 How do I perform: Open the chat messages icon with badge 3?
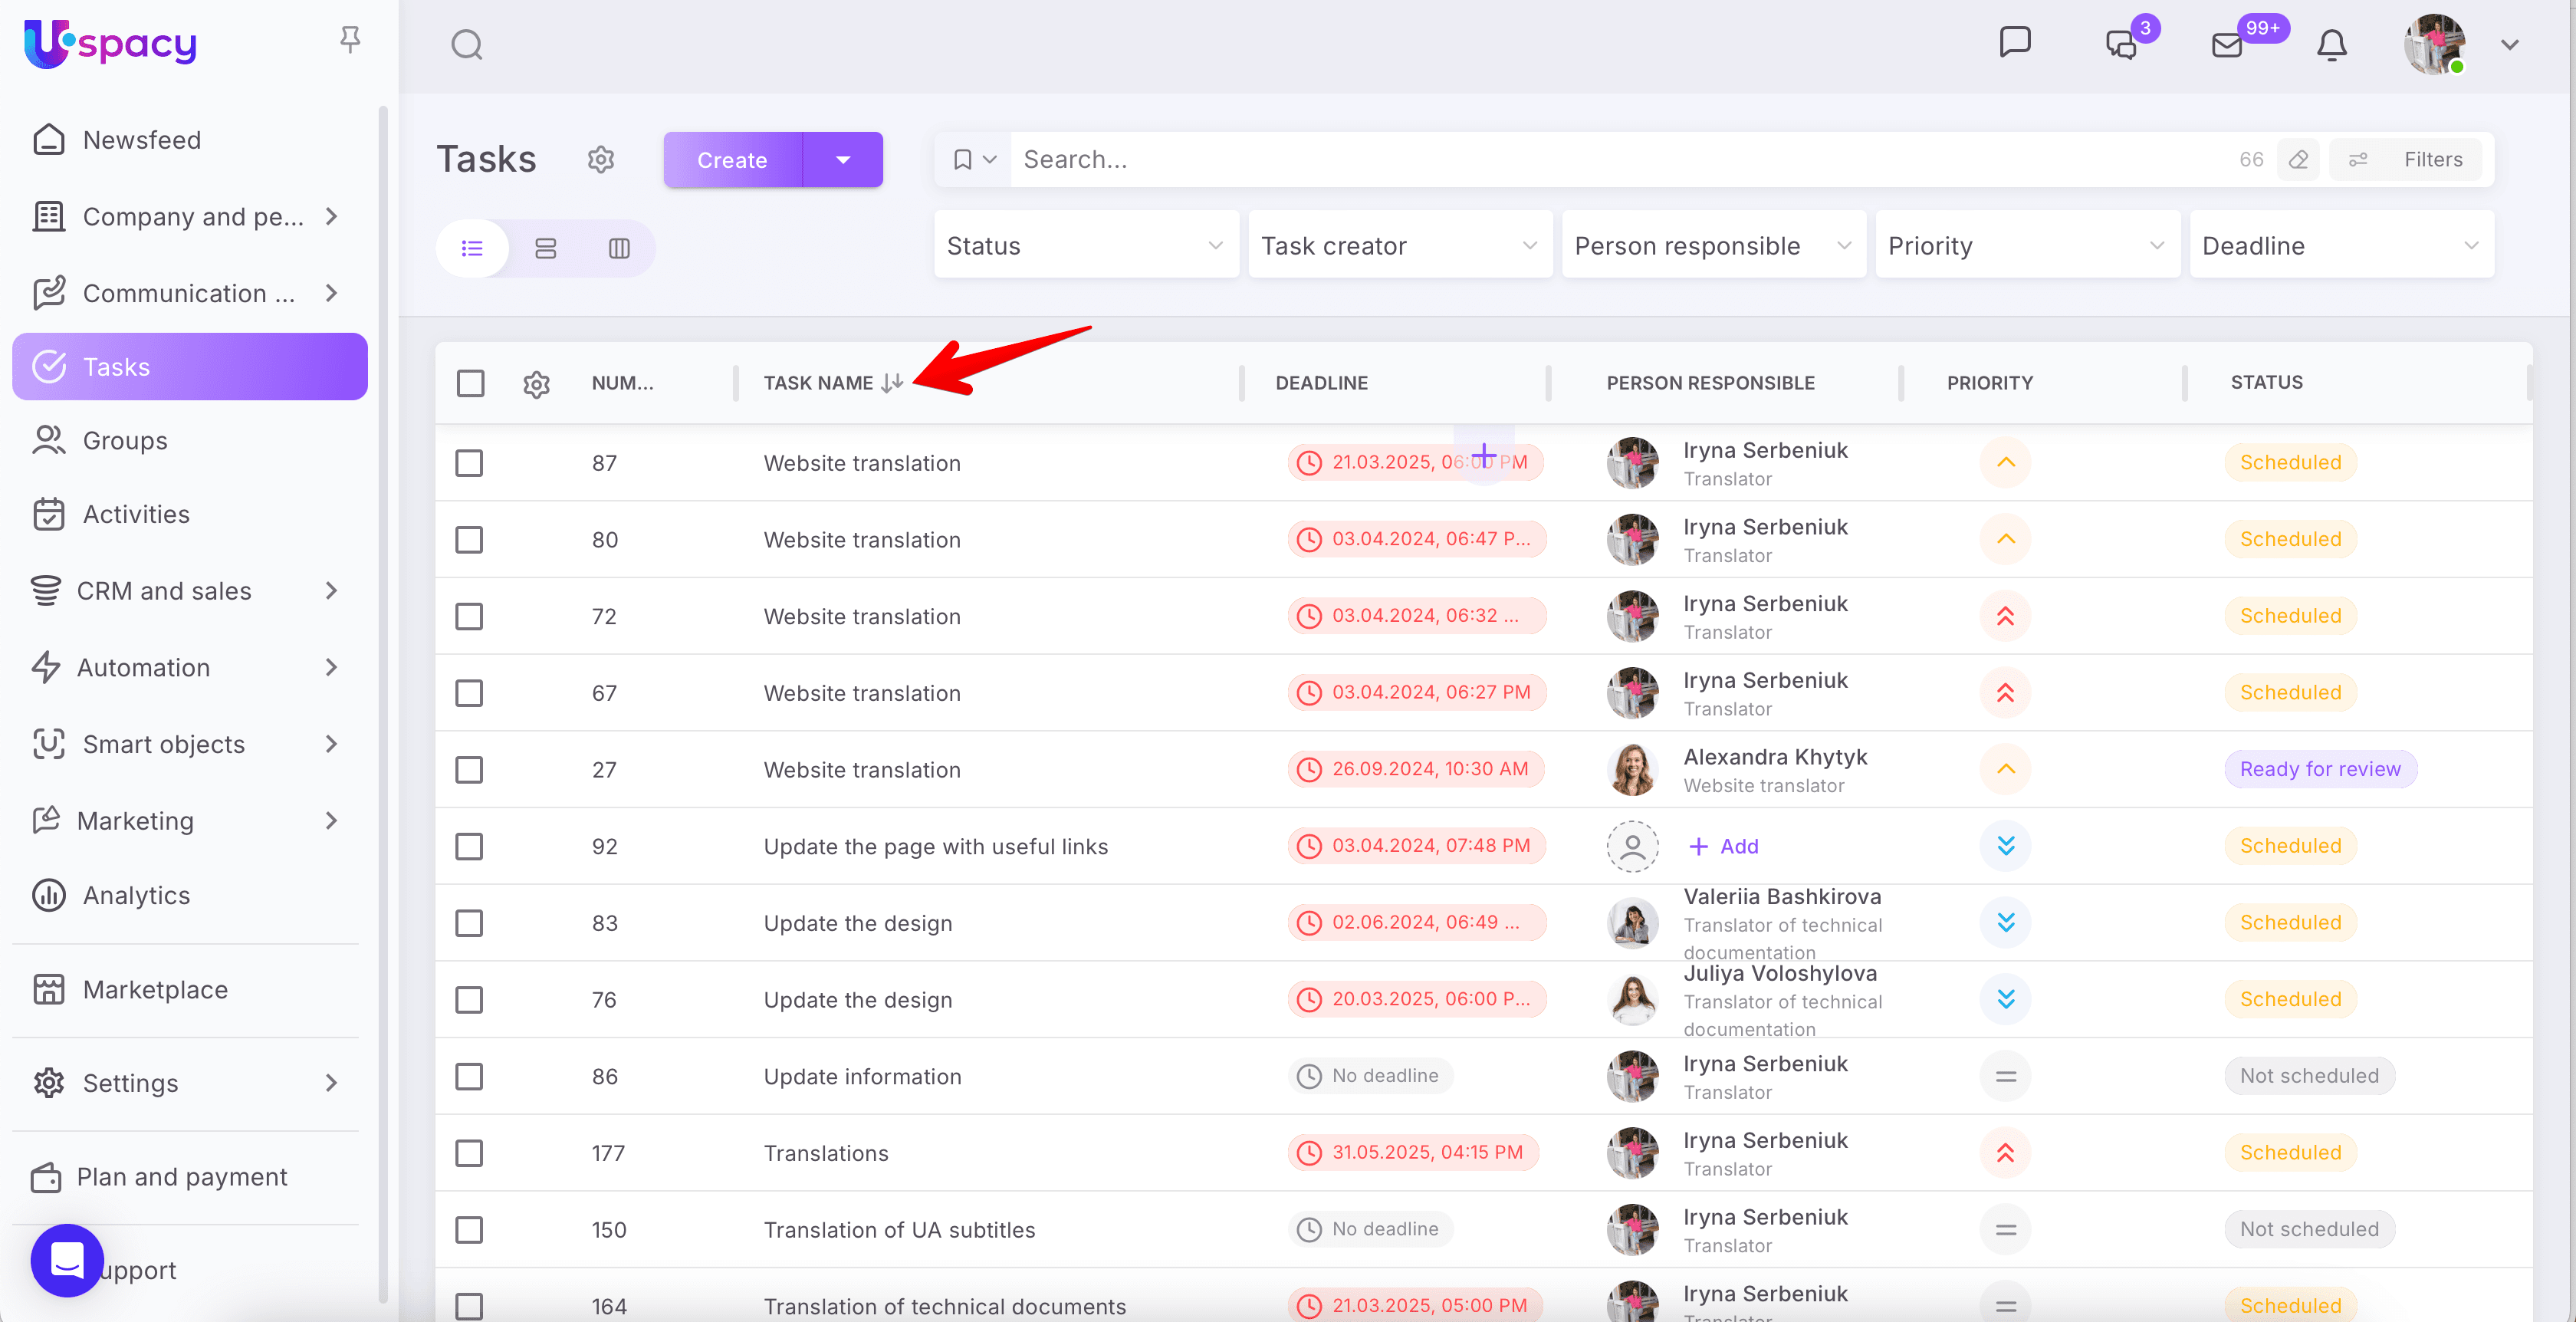[x=2121, y=44]
